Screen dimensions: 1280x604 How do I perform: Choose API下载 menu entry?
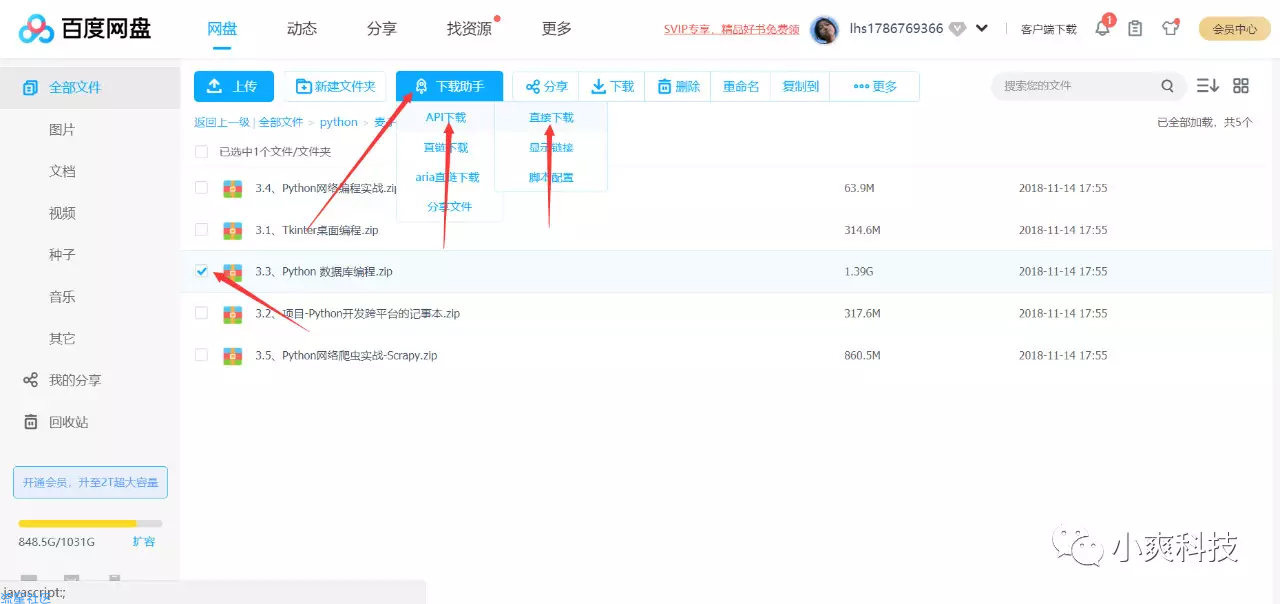(x=446, y=117)
